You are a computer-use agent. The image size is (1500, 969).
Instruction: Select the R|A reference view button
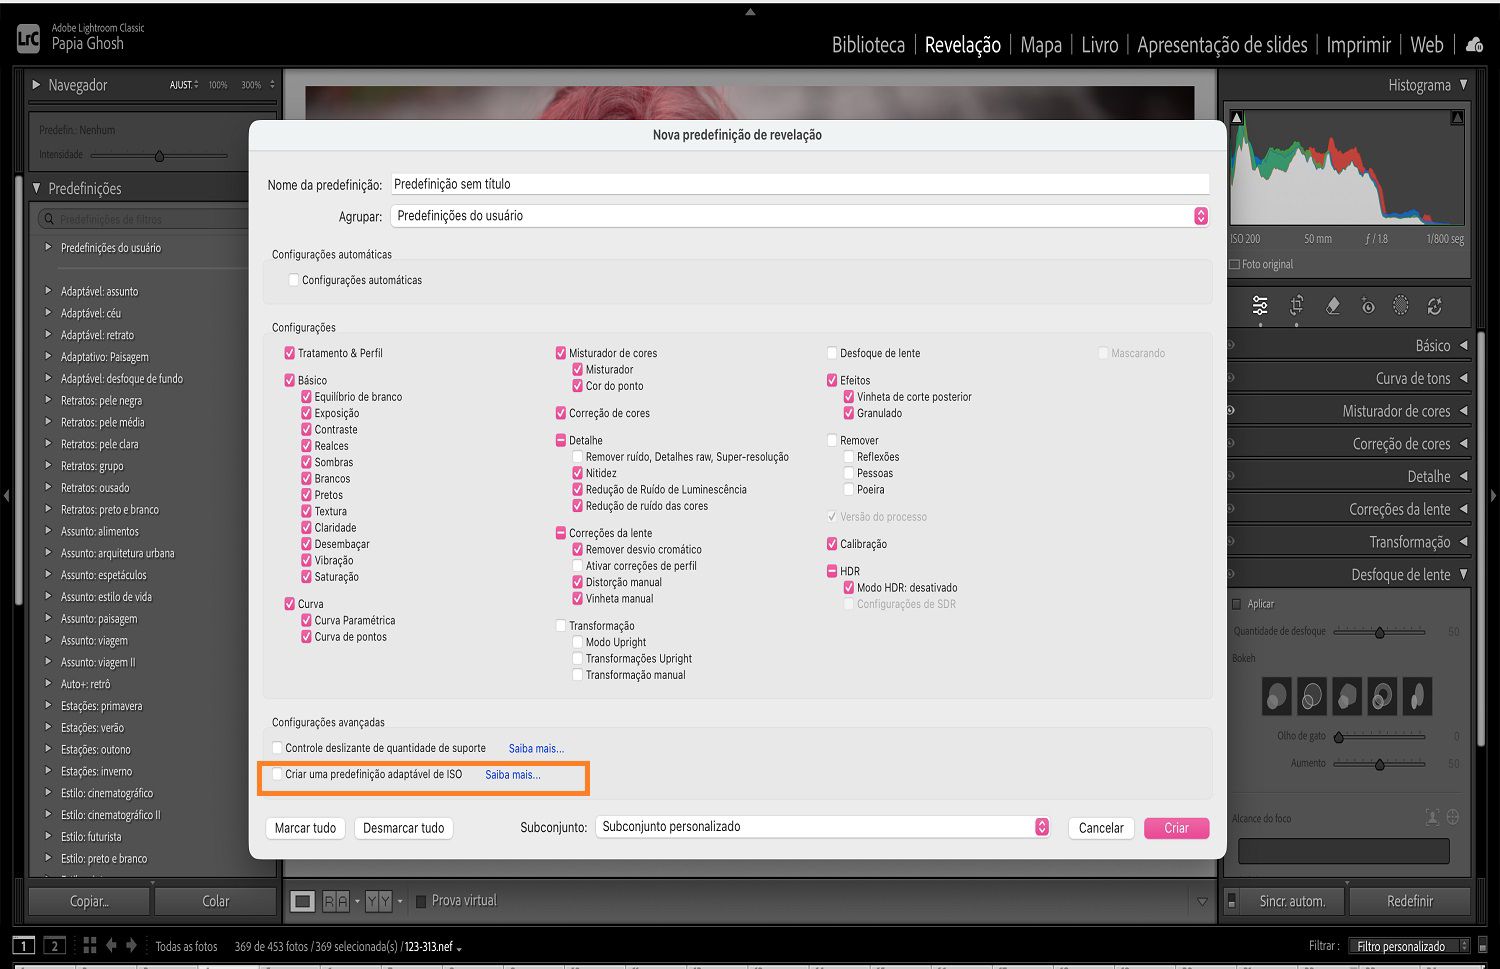tap(336, 901)
